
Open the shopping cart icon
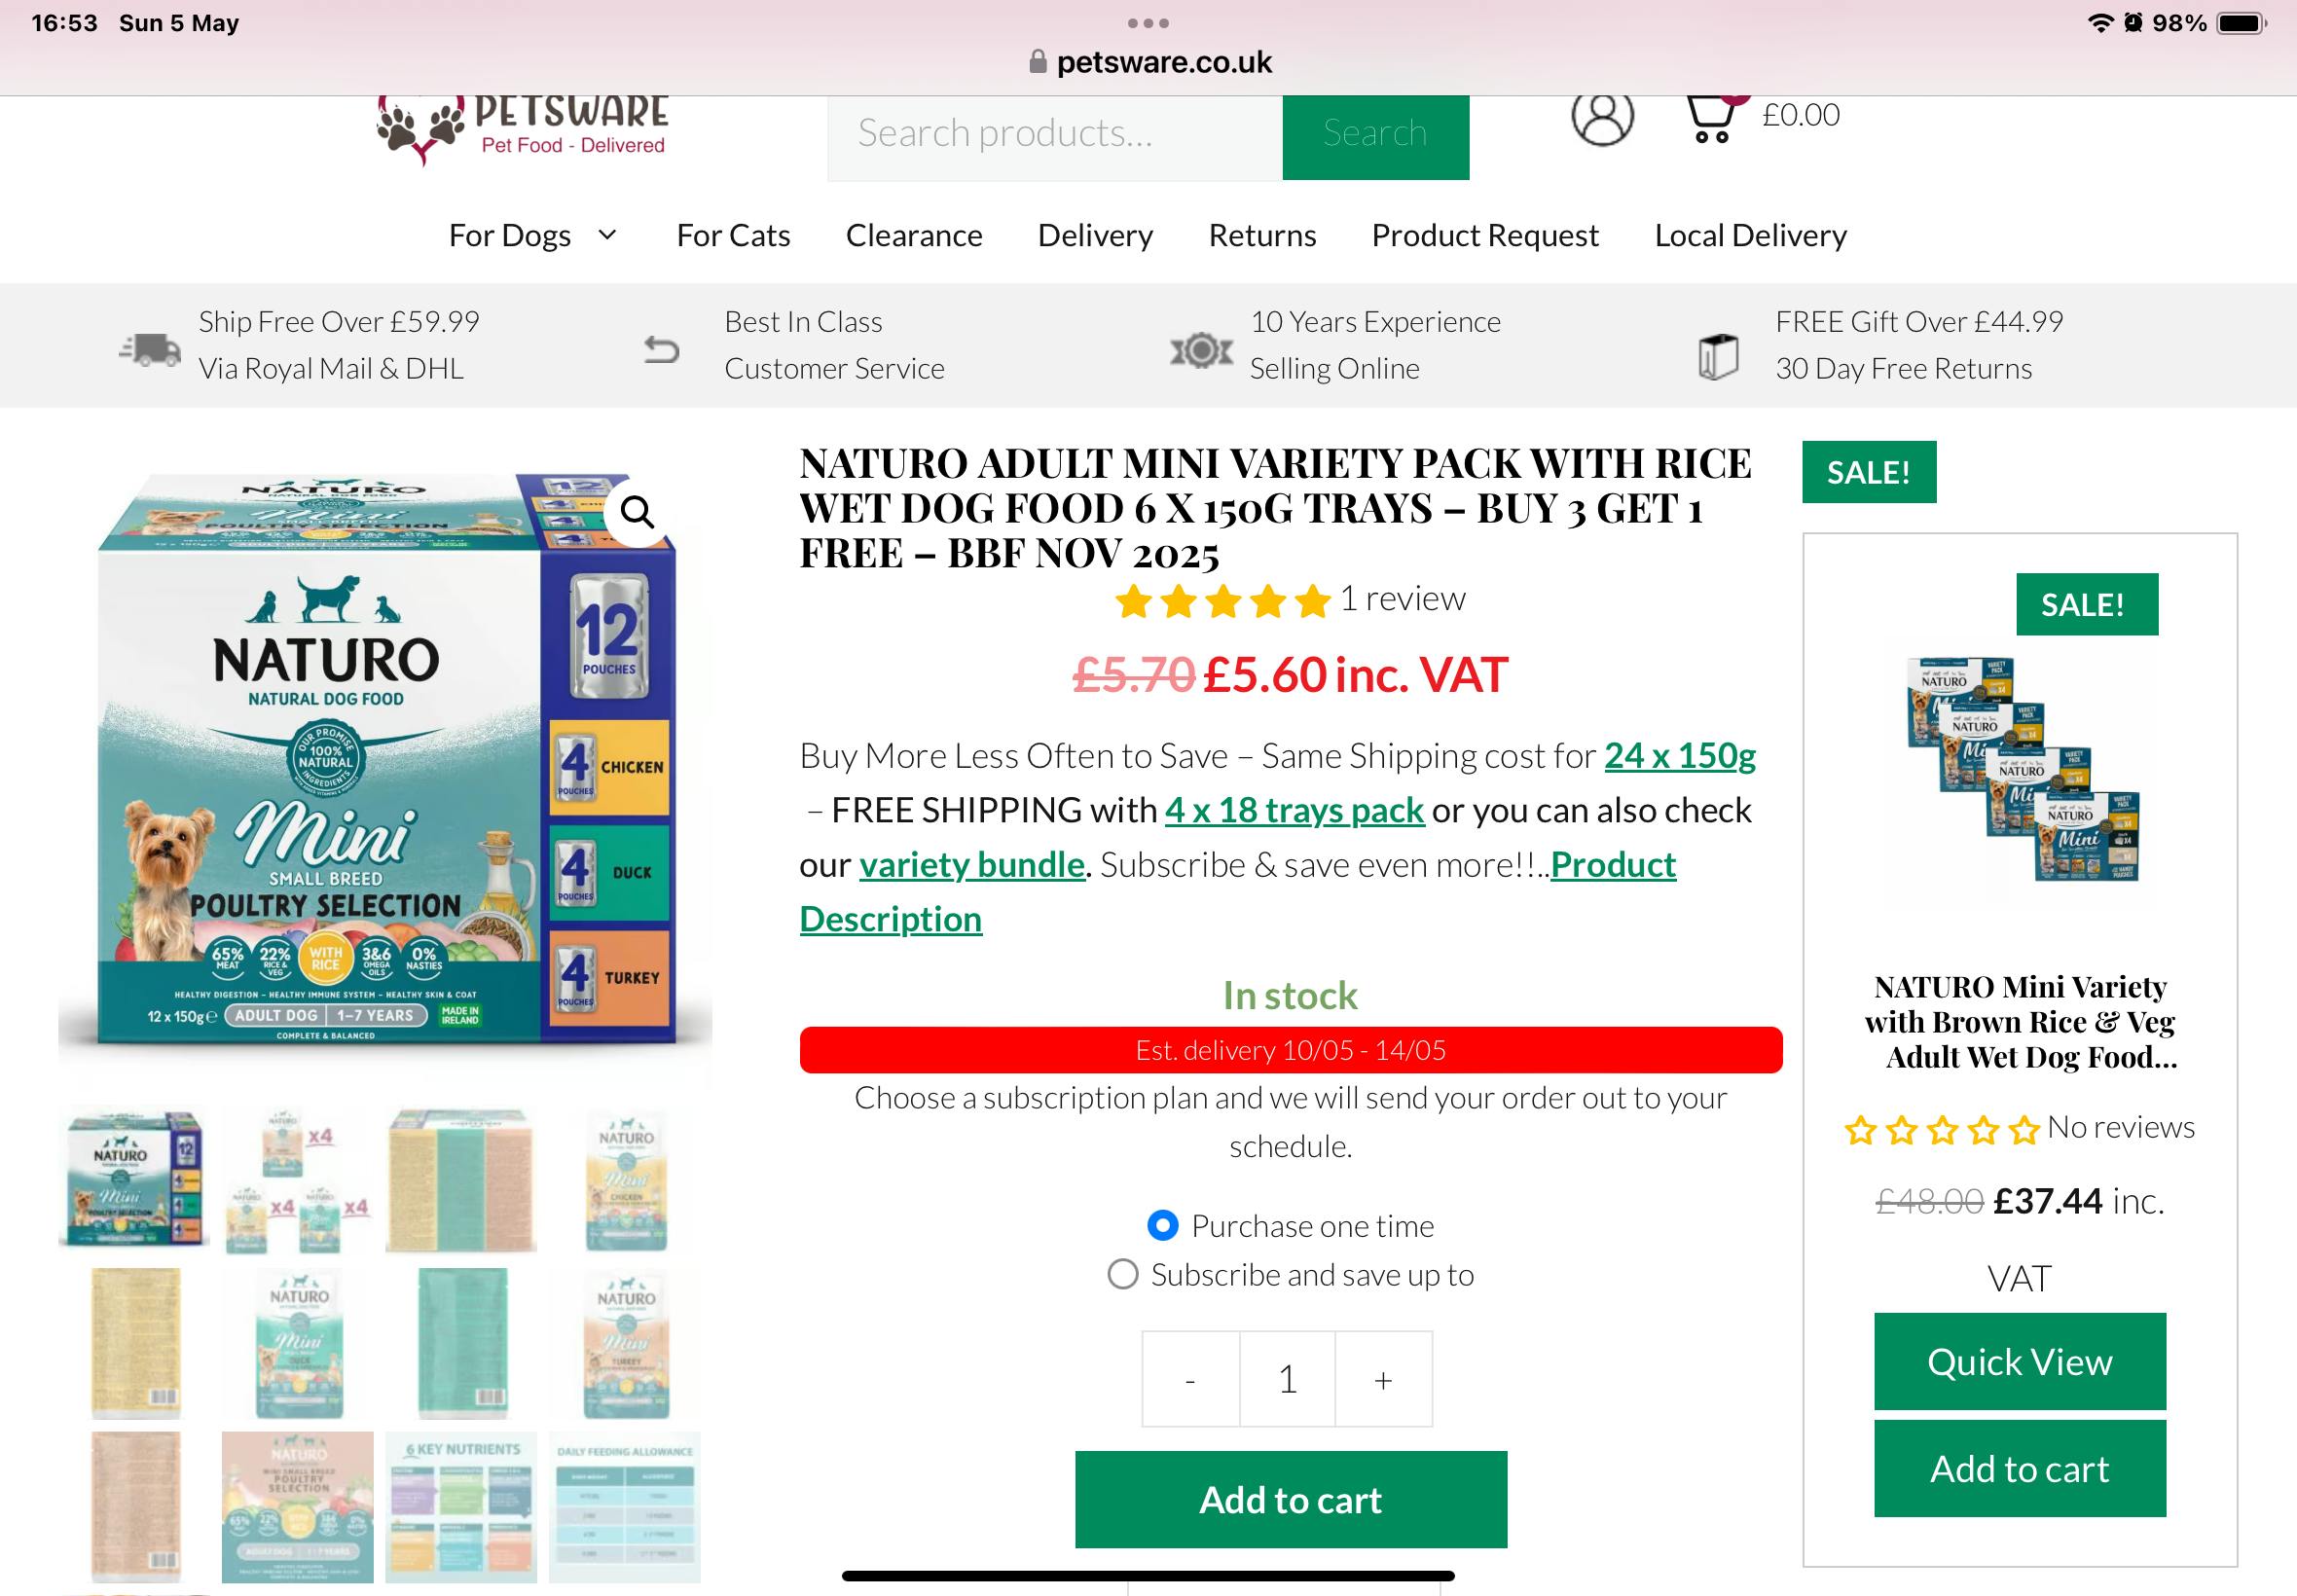pos(1713,119)
